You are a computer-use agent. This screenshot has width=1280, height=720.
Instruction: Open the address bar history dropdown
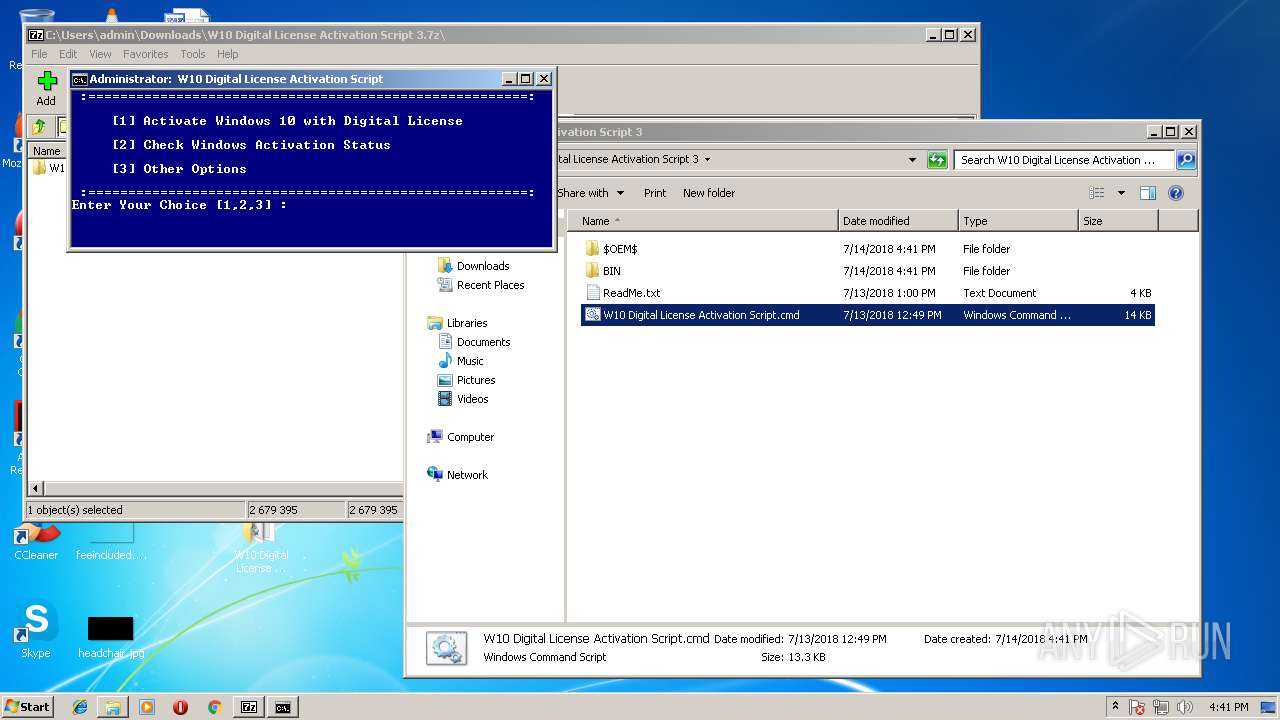(912, 160)
